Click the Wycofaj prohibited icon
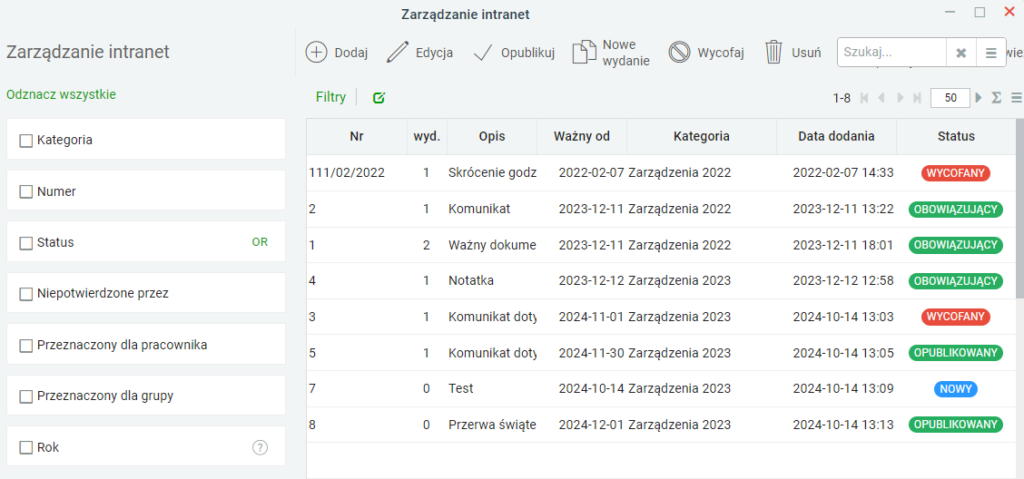The height and width of the screenshot is (479, 1024). coord(679,52)
